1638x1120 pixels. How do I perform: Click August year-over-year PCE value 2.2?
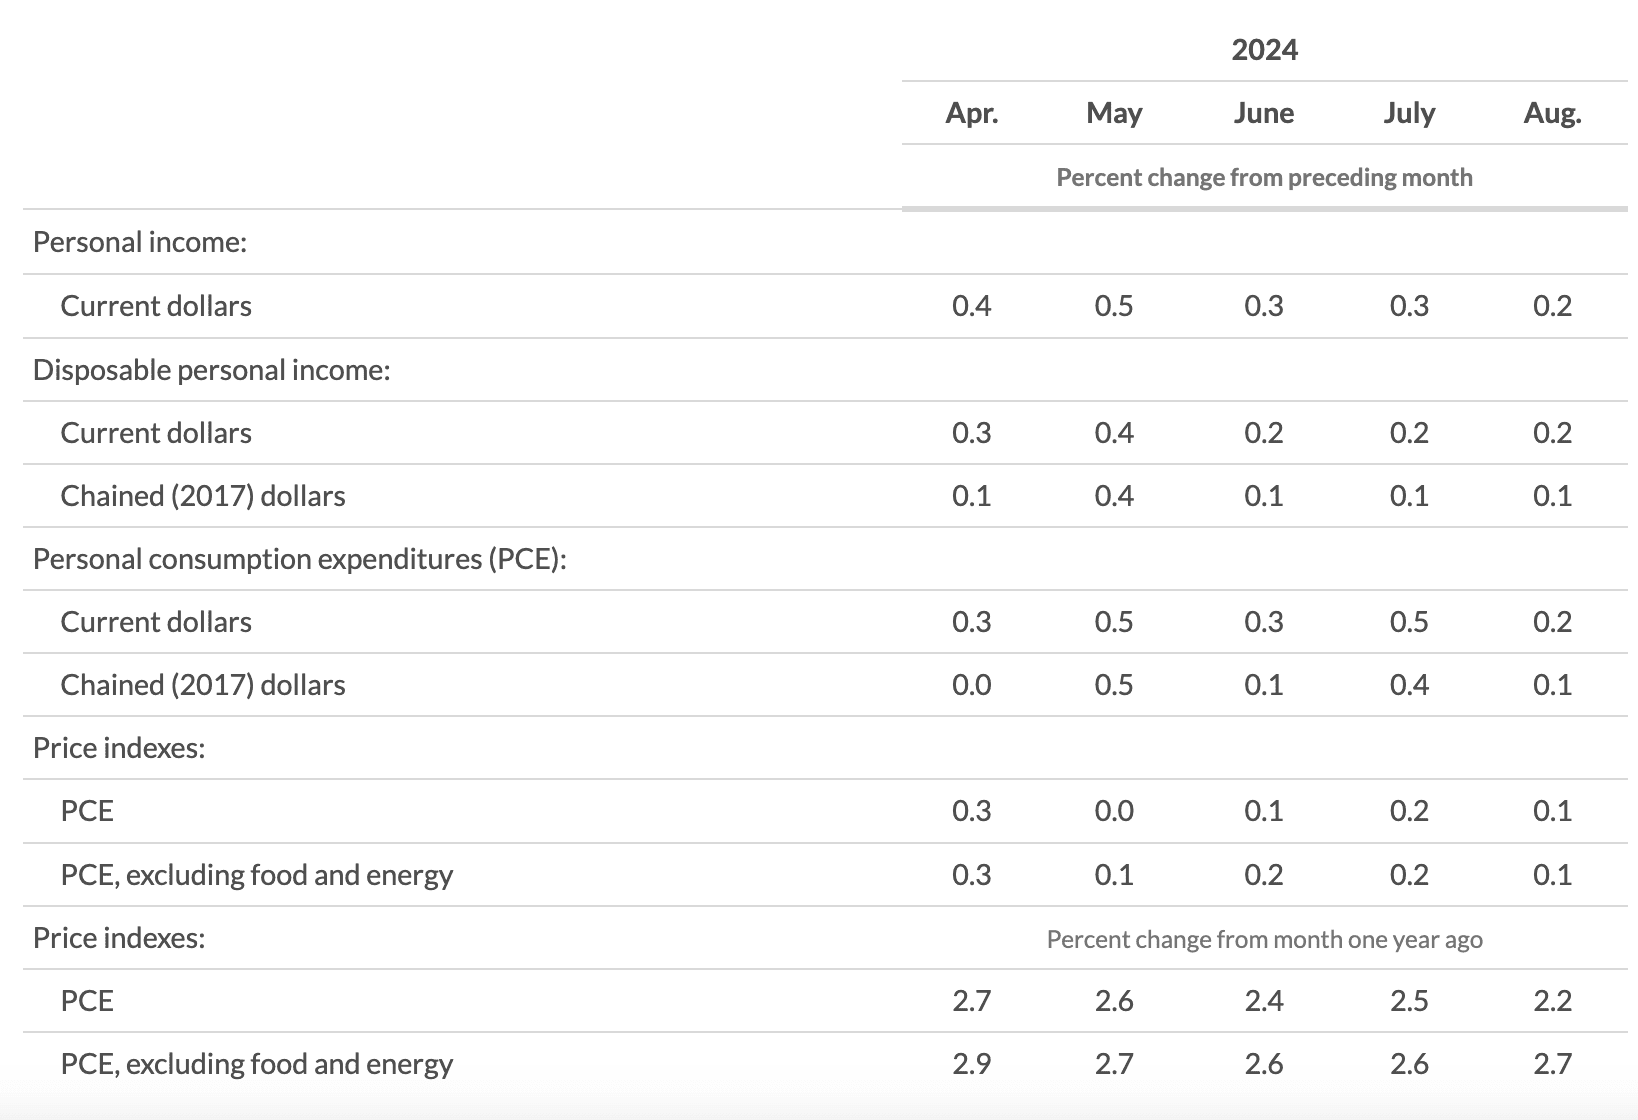(x=1552, y=1001)
